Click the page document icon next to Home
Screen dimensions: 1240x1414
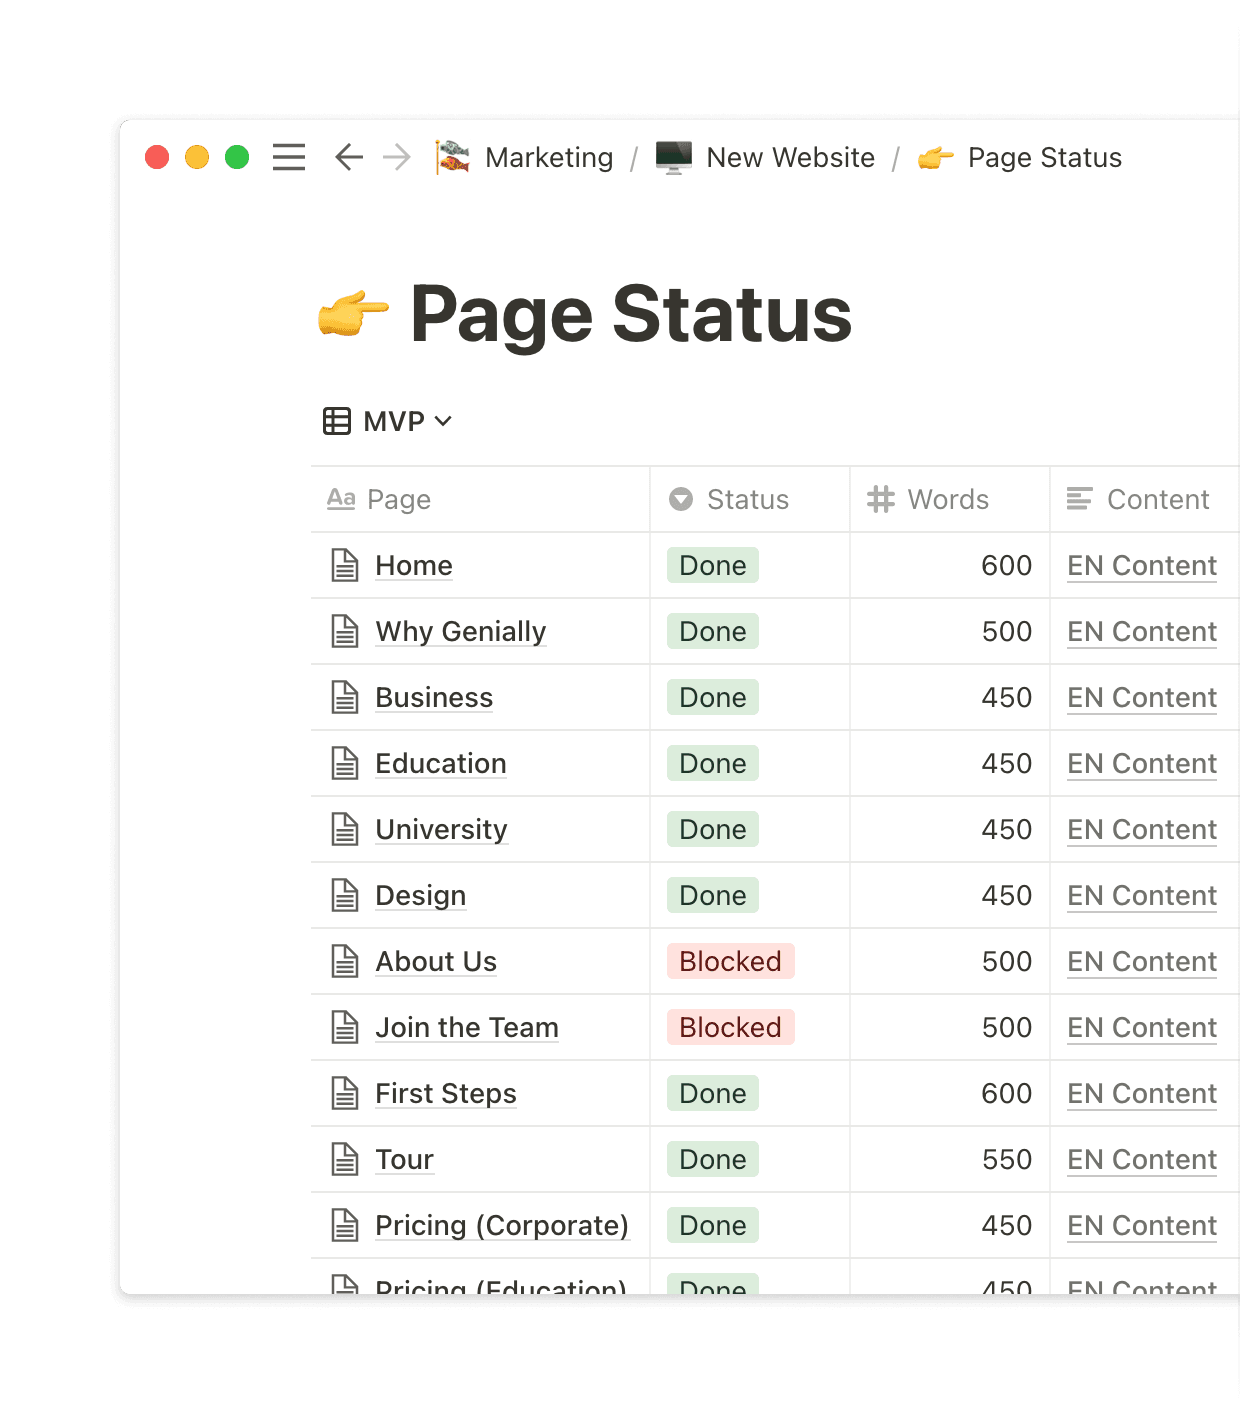tap(345, 565)
